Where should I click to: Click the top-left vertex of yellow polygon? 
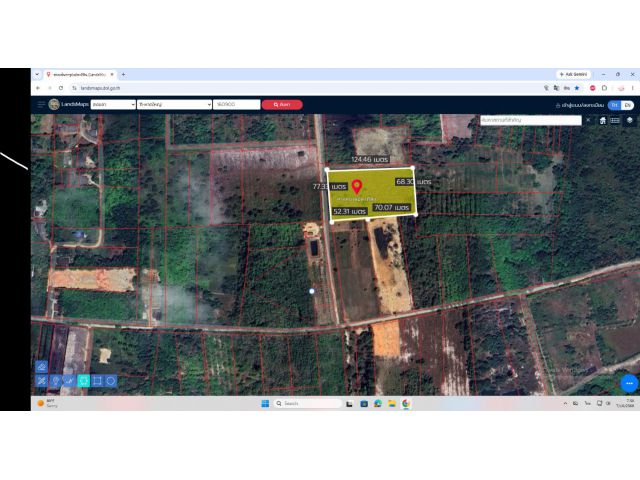pos(327,169)
